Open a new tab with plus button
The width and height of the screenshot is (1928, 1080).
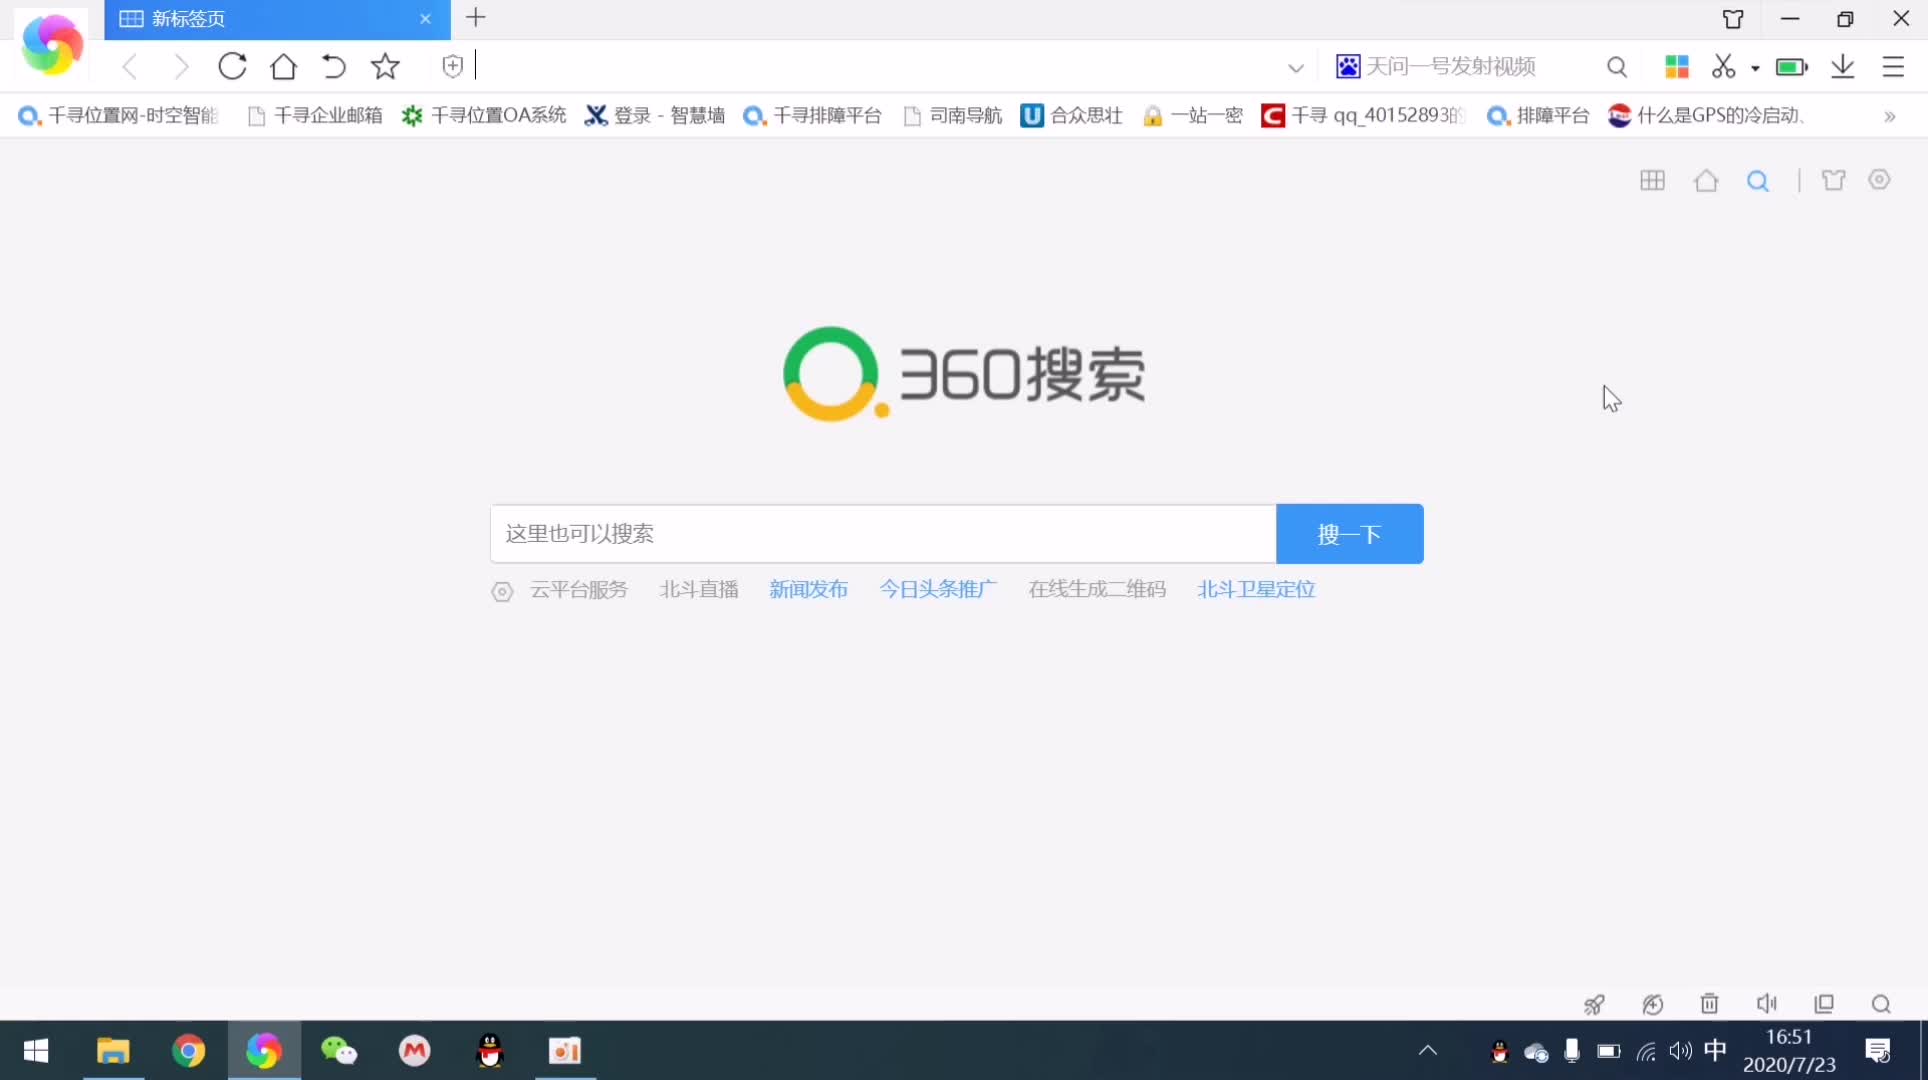(476, 18)
